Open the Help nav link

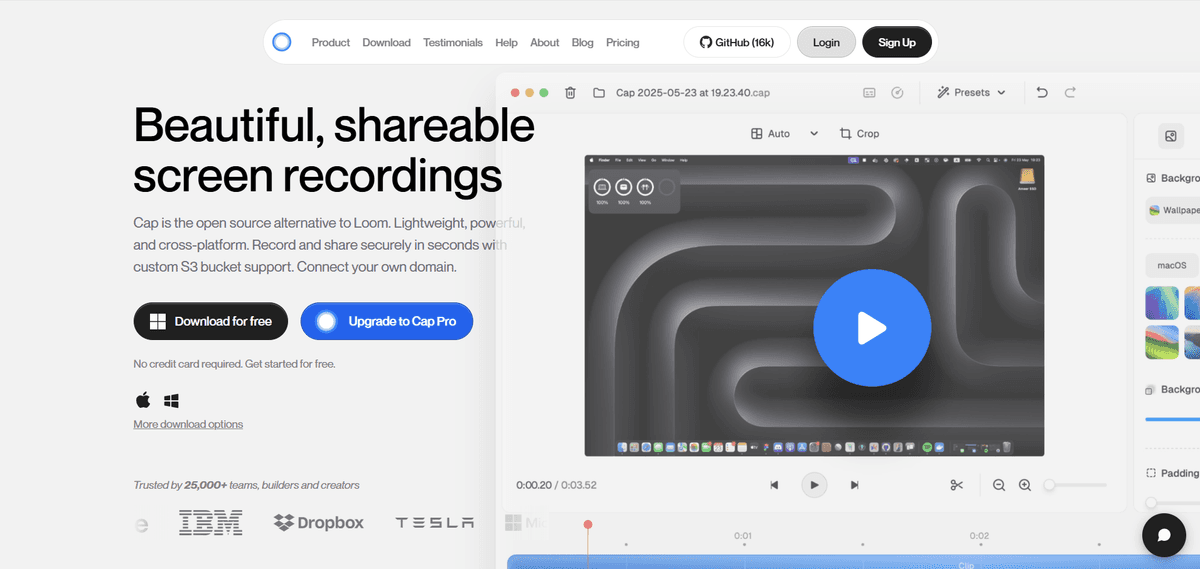[x=506, y=43]
